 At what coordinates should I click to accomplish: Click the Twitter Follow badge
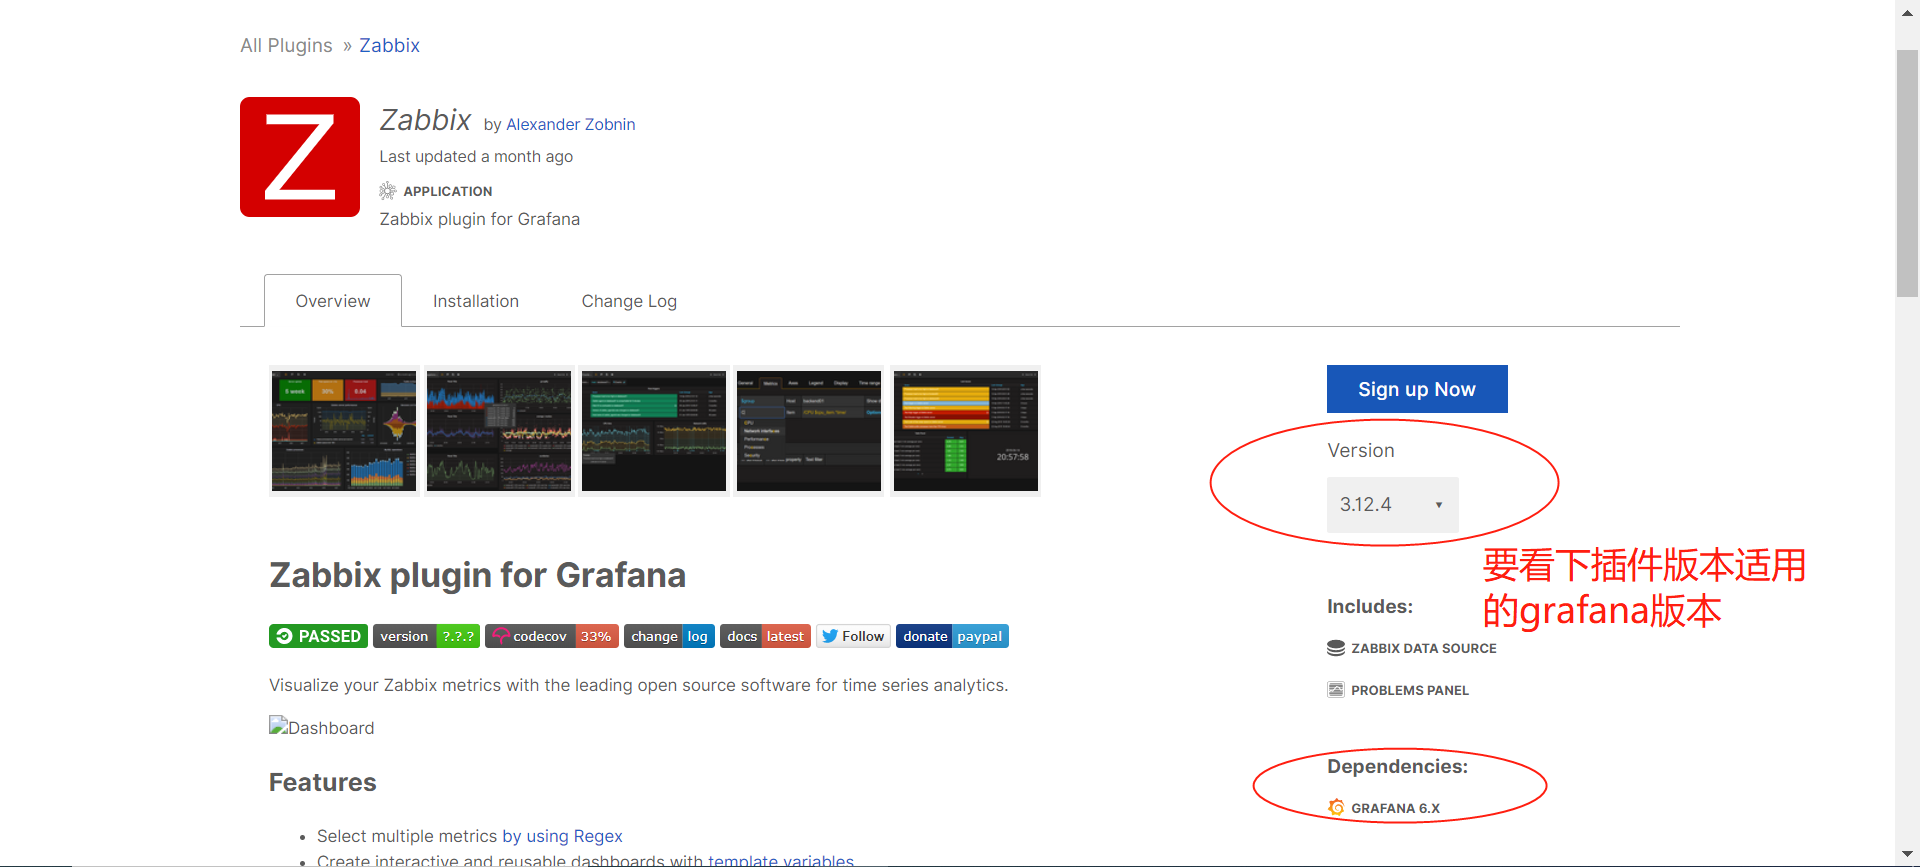tap(853, 636)
